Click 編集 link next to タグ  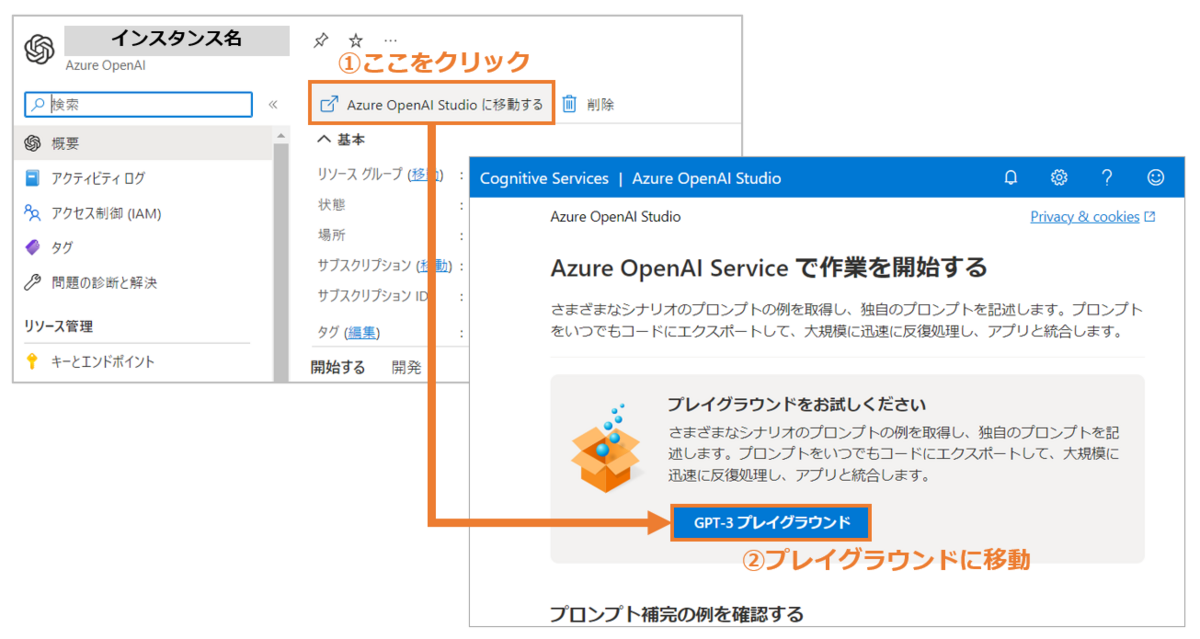pos(363,332)
